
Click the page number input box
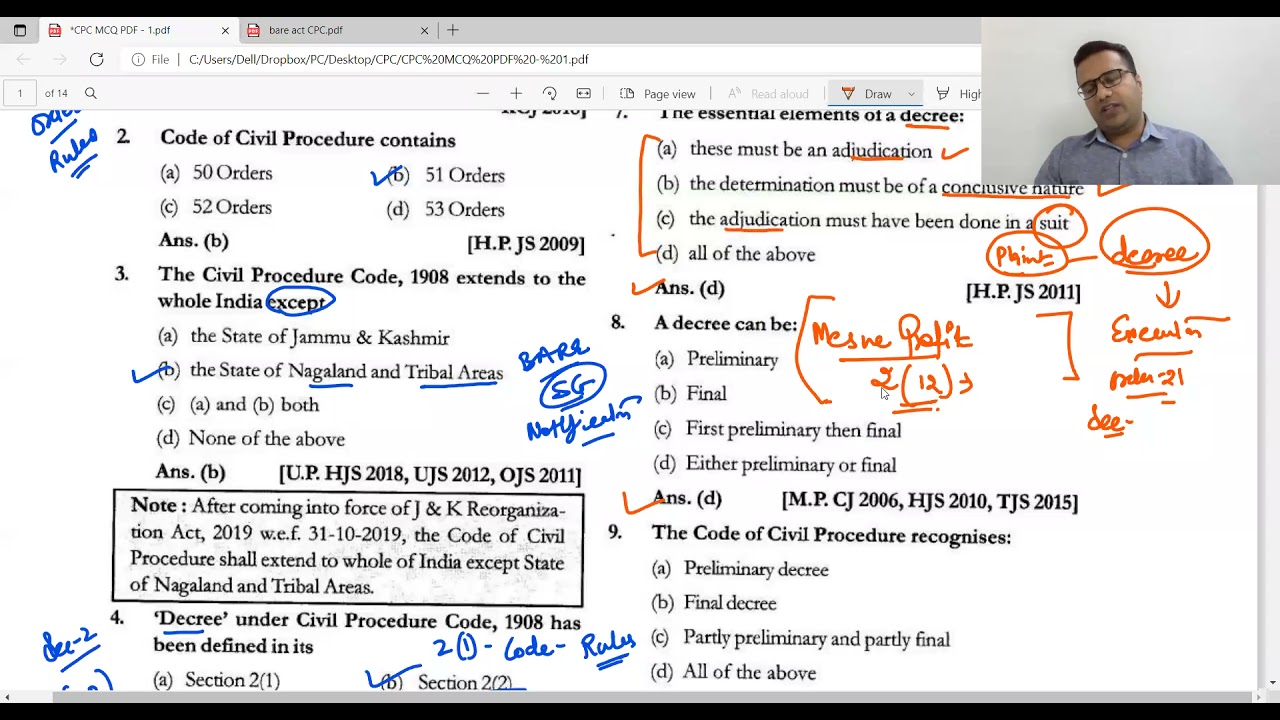click(x=19, y=93)
